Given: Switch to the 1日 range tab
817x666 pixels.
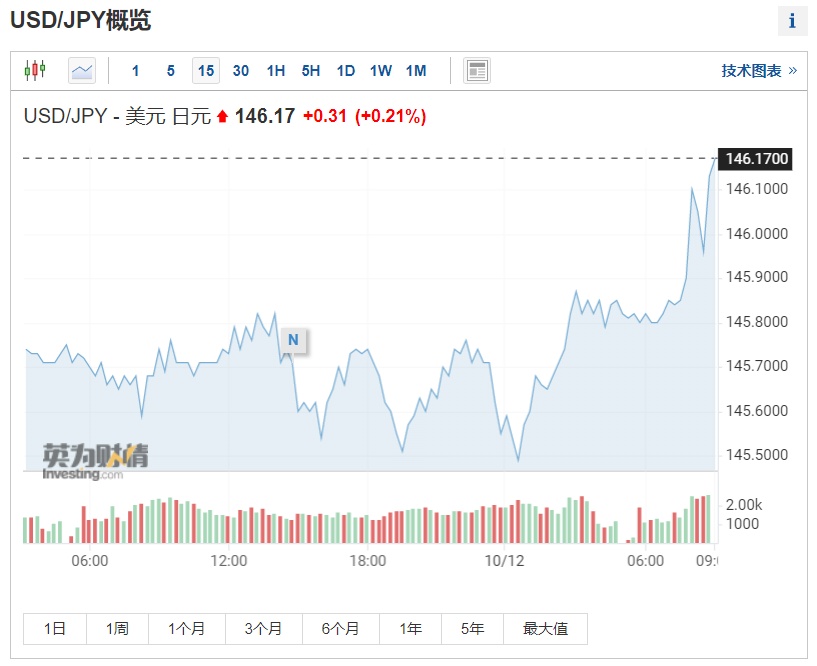Looking at the screenshot, I should 55,629.
